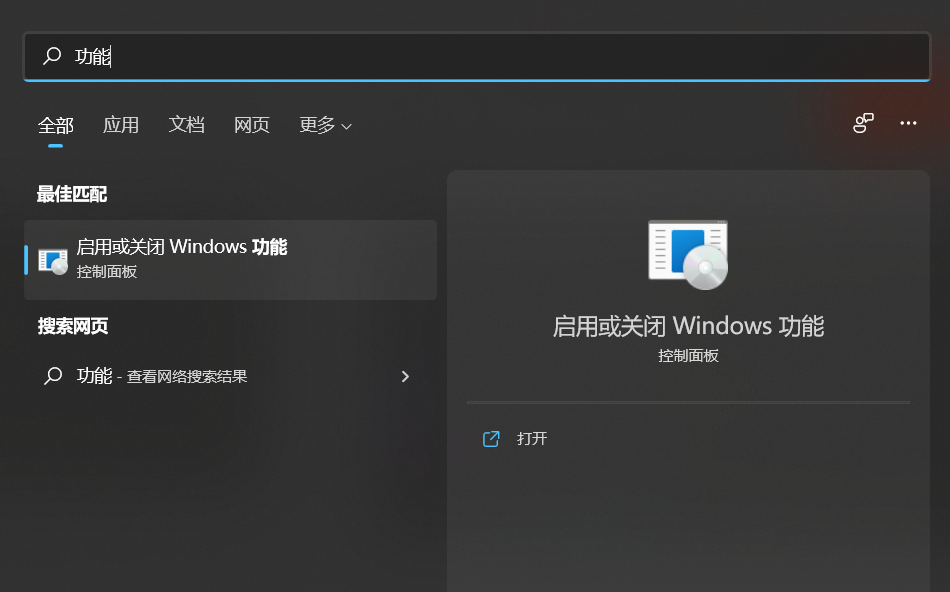
Task: Click the web search magnifier icon under 搜索网页
Action: coord(55,376)
